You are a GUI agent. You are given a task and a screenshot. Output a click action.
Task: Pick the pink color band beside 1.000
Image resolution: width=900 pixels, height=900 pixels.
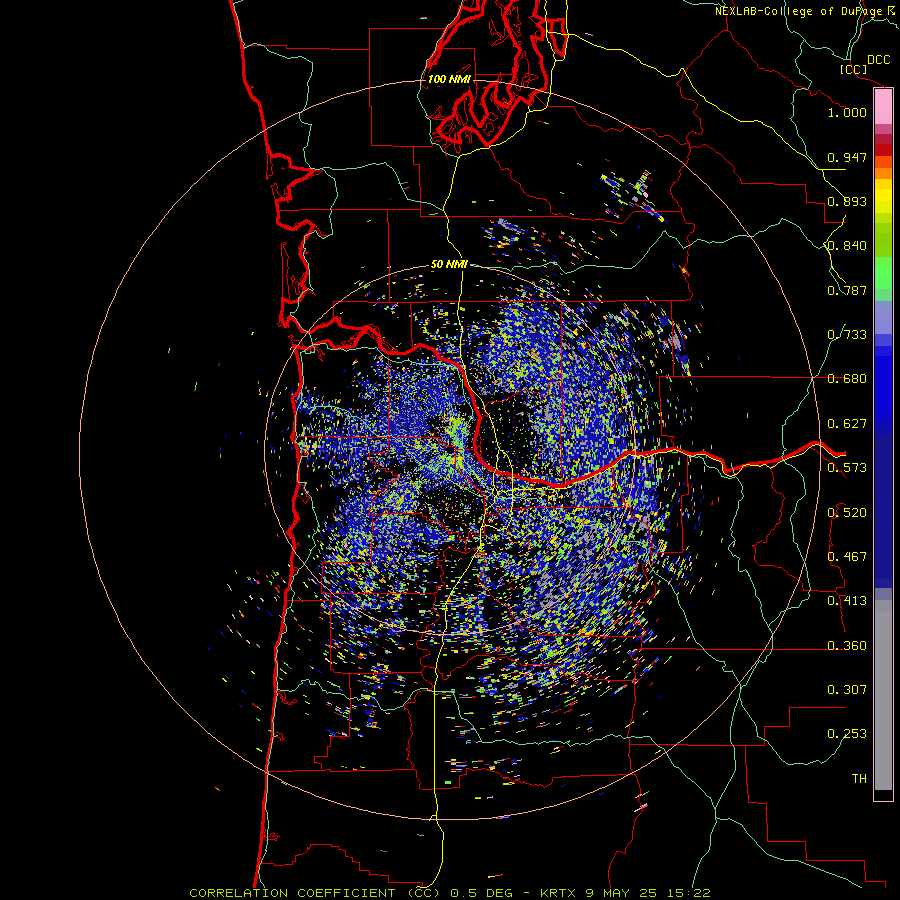(x=883, y=107)
